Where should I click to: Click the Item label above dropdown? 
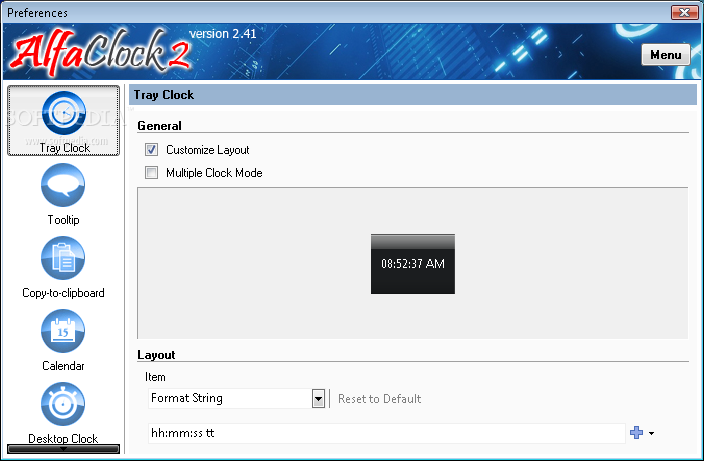[155, 377]
